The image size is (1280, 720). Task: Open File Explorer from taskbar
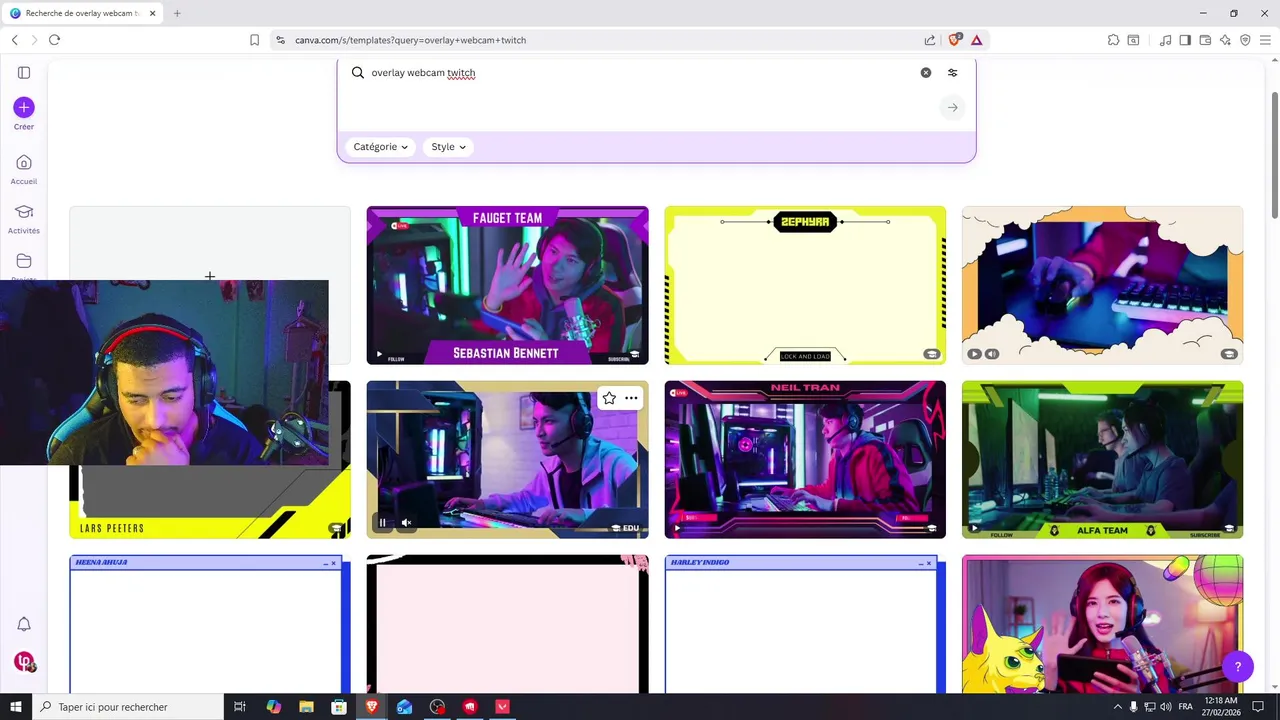(x=307, y=707)
